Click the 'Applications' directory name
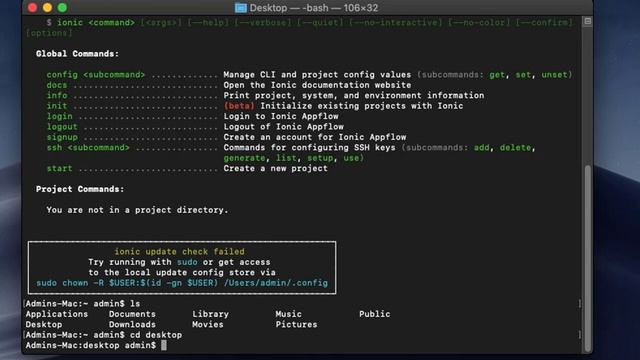 tap(57, 314)
